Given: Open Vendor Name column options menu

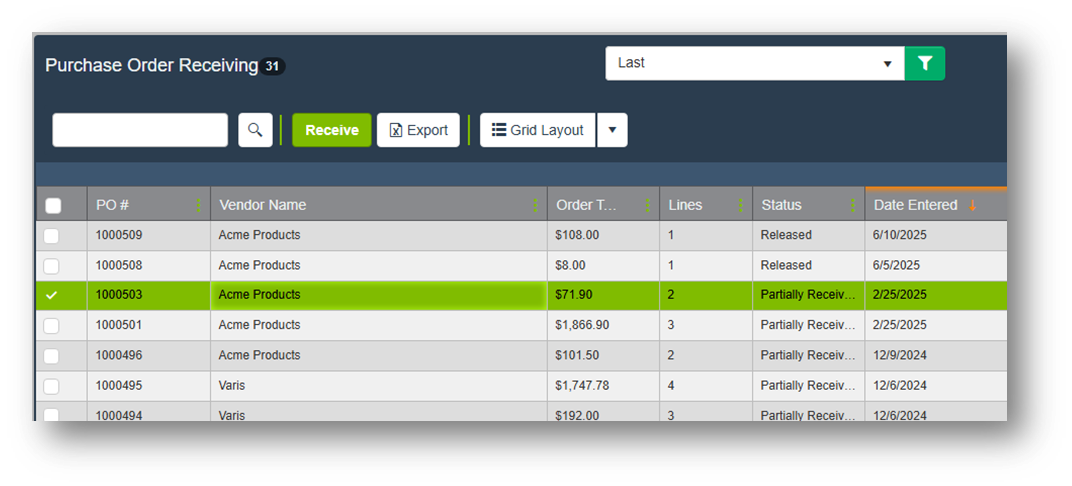Looking at the screenshot, I should 535,205.
